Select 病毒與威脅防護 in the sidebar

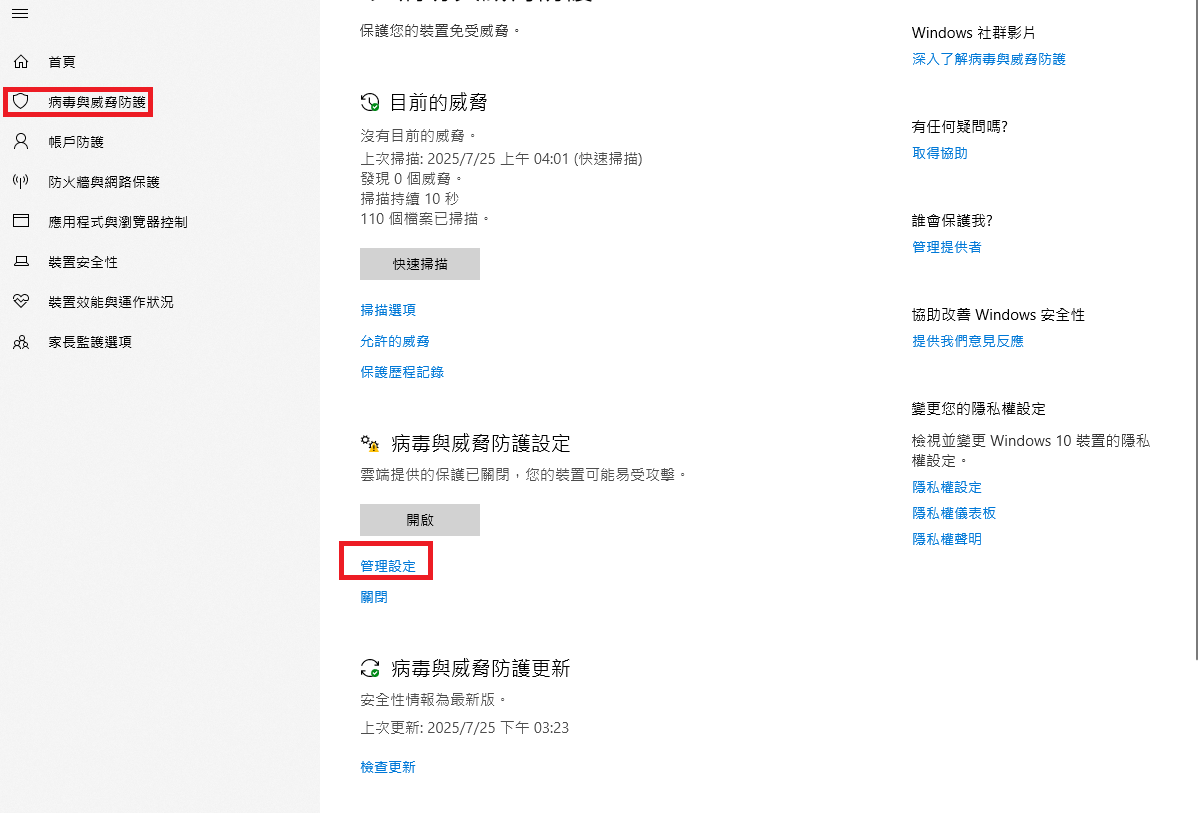click(x=97, y=102)
